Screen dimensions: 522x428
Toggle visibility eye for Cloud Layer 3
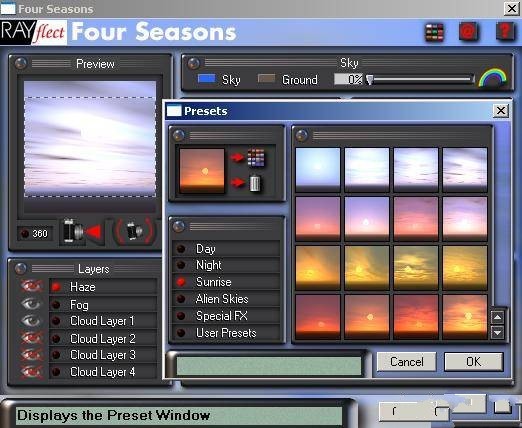pos(31,355)
